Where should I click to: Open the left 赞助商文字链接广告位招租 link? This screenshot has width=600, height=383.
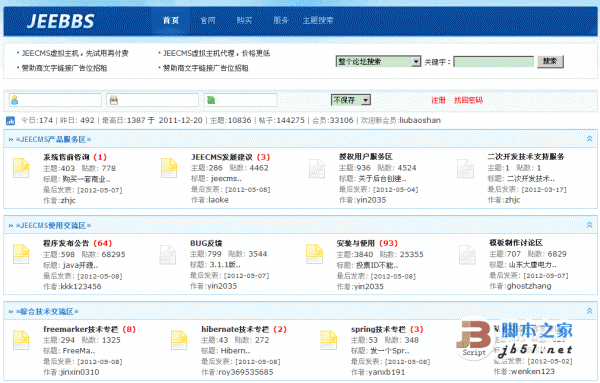[64, 68]
